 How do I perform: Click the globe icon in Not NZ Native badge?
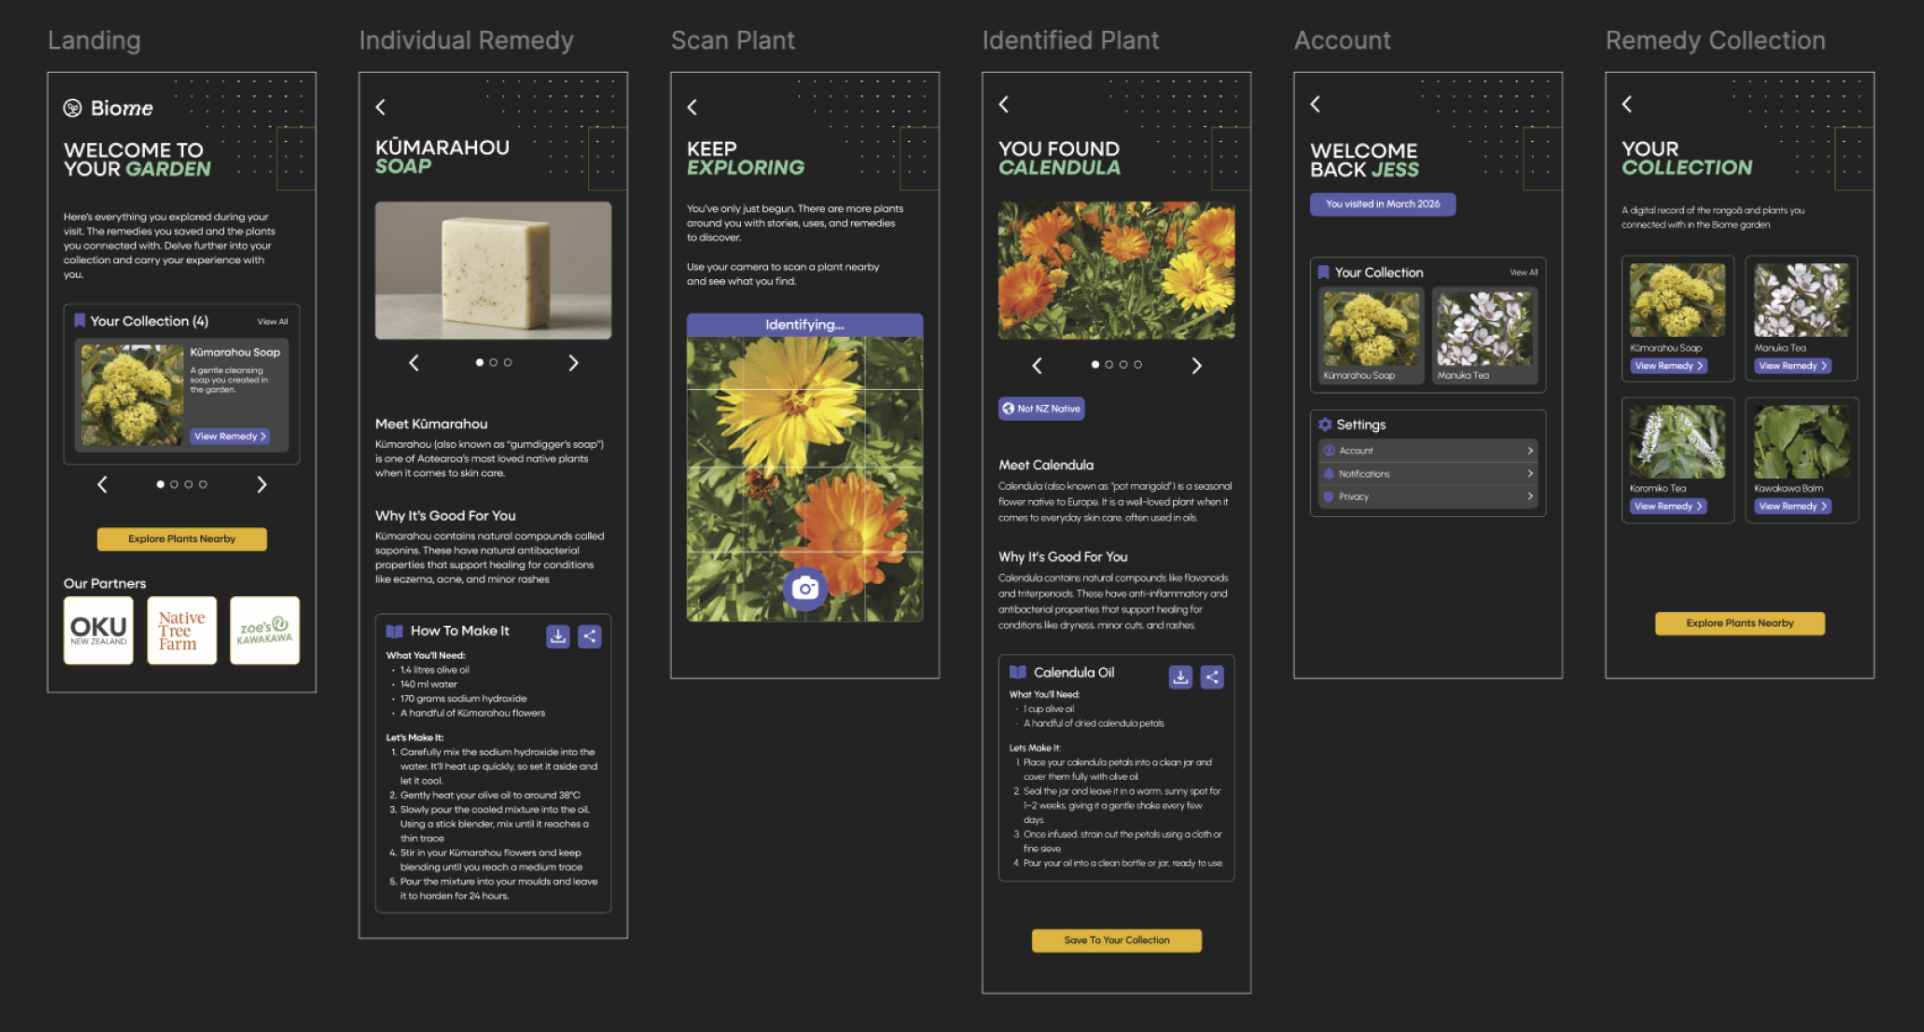pyautogui.click(x=1009, y=408)
